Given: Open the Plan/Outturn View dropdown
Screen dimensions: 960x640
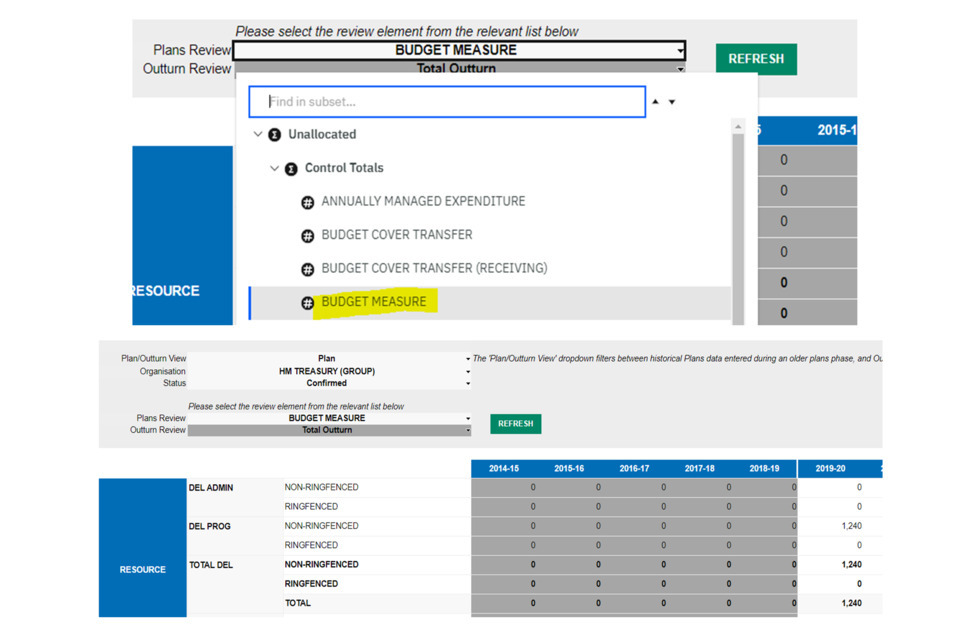Looking at the screenshot, I should [467, 359].
